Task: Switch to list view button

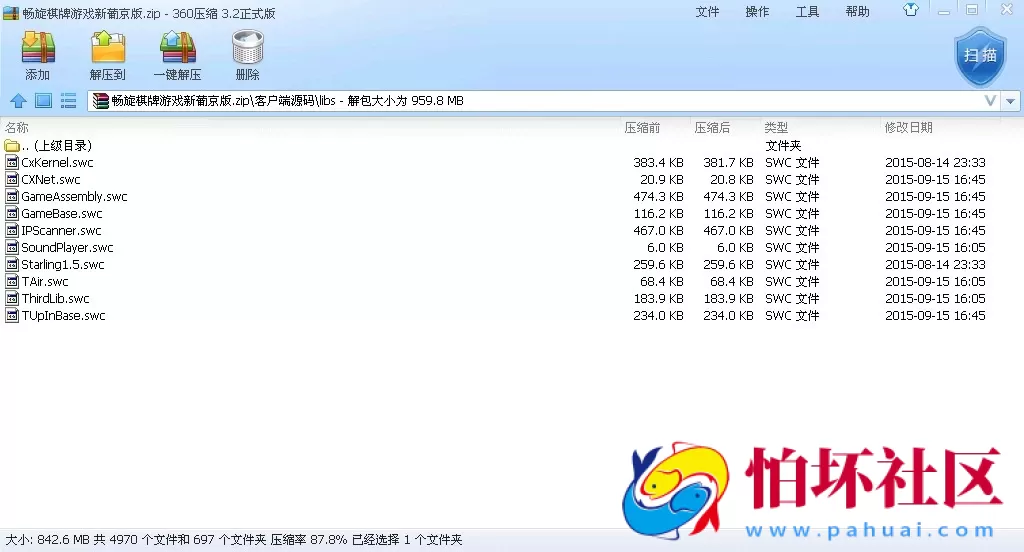Action: coord(68,101)
